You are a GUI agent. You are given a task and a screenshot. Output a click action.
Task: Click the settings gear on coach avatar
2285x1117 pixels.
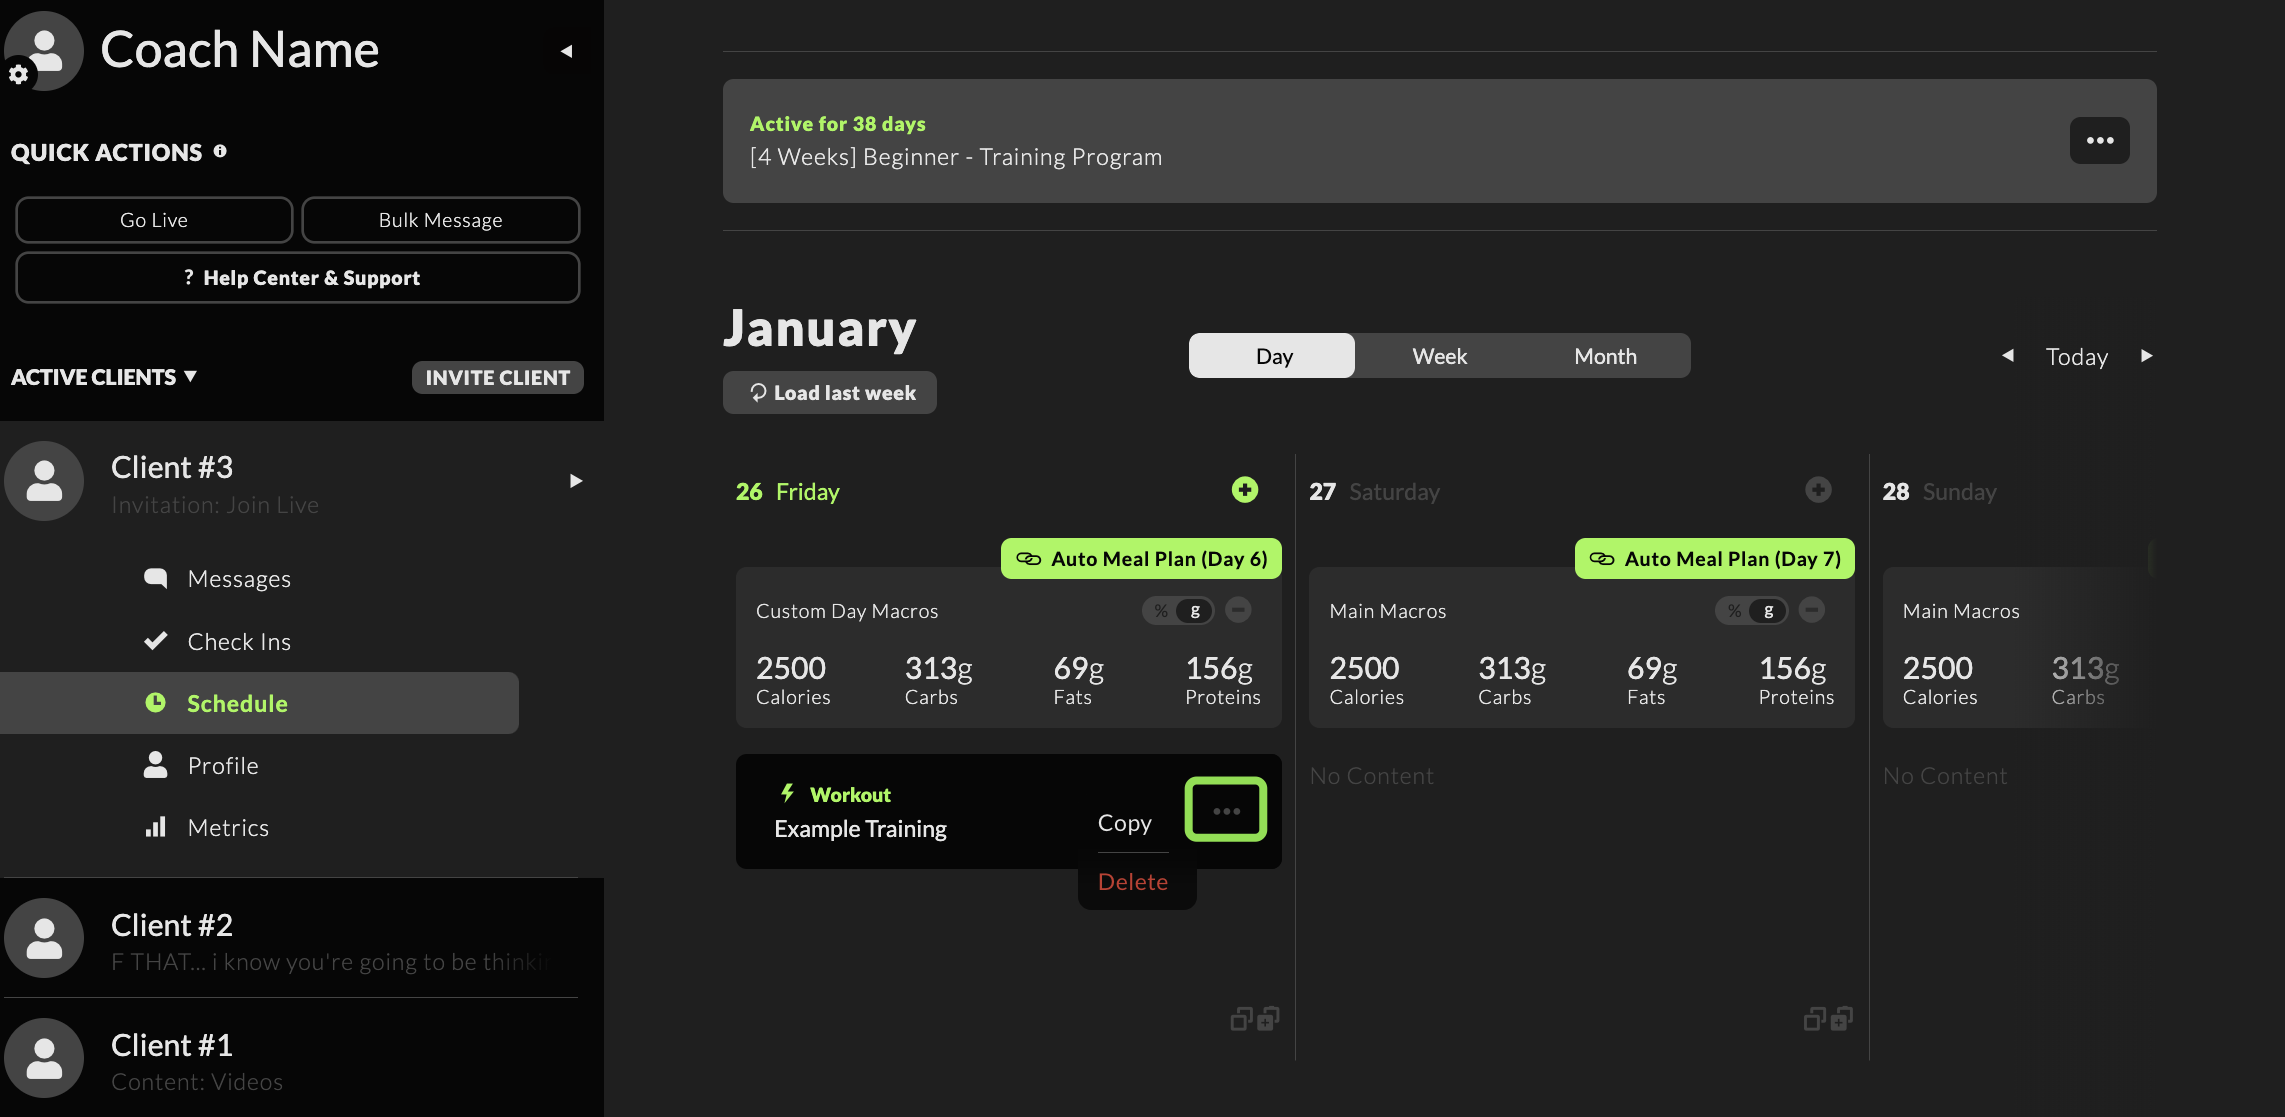18,74
